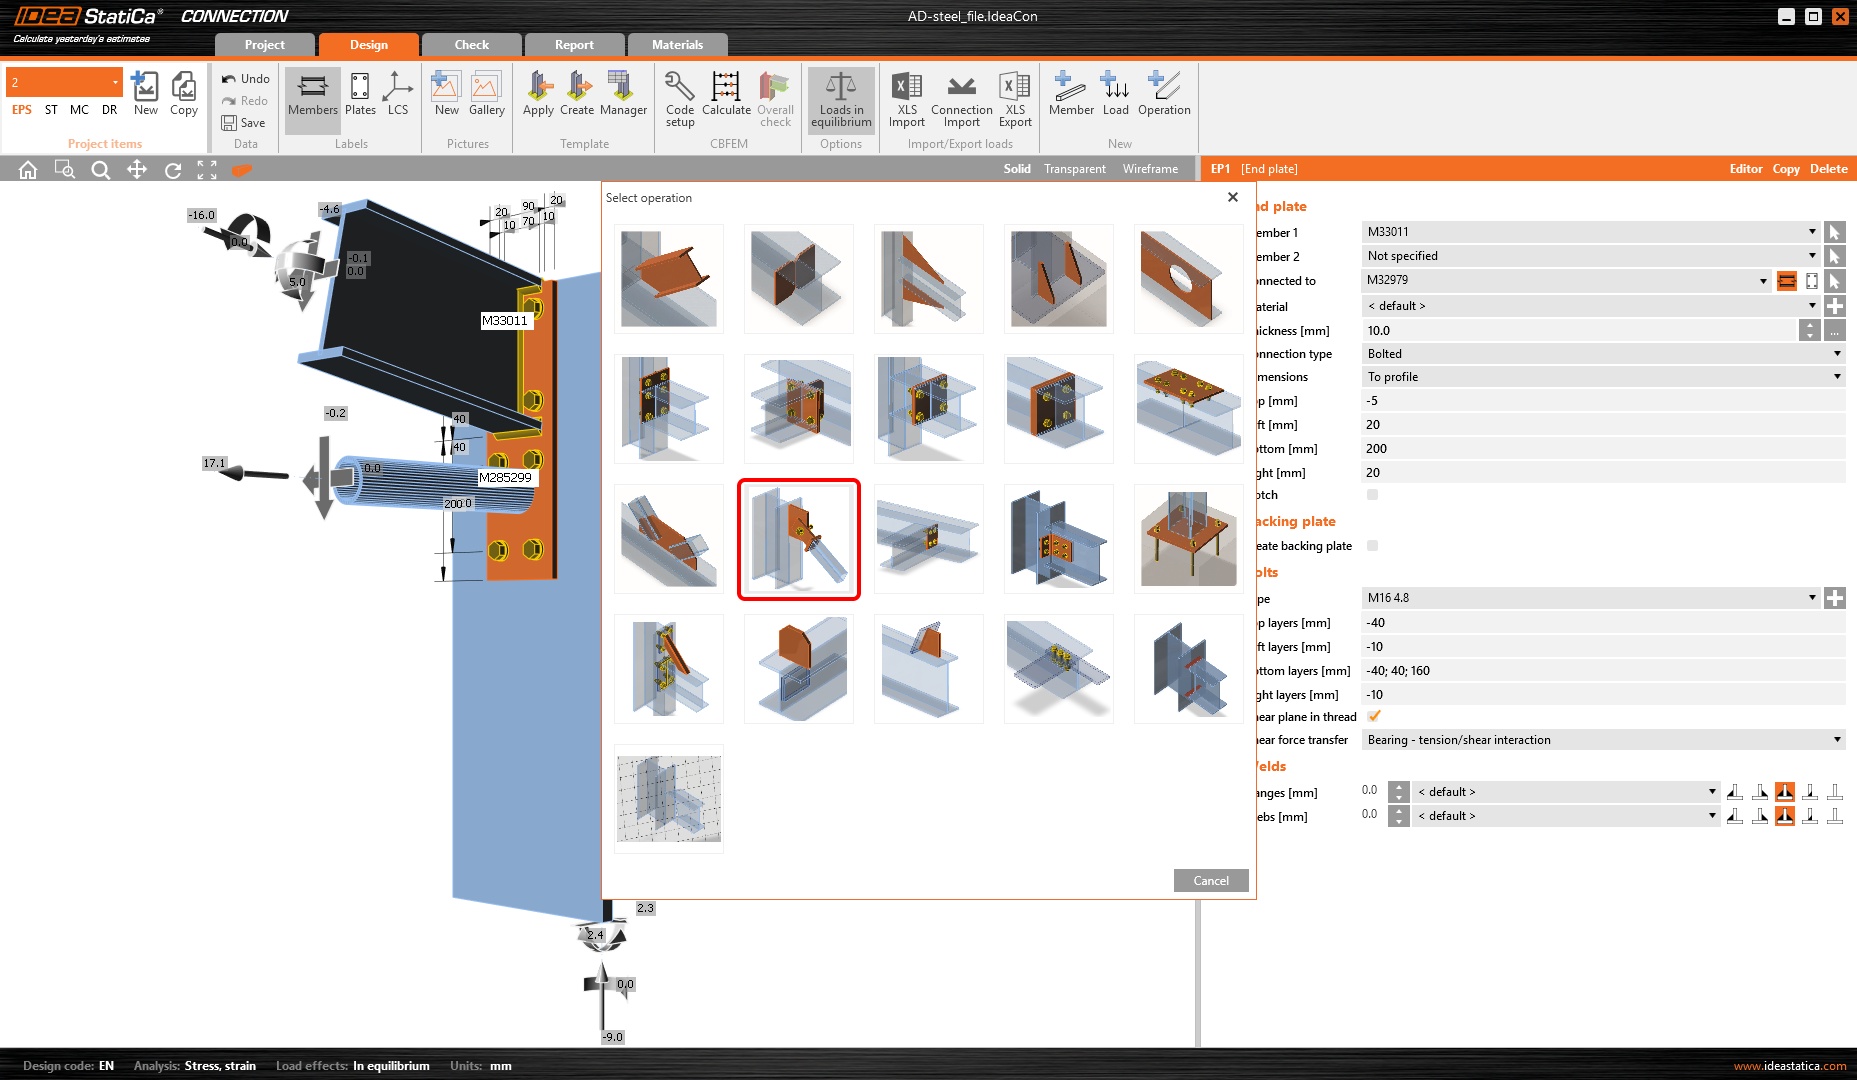1857x1080 pixels.
Task: Click the Delete link for EP1
Action: (x=1828, y=169)
